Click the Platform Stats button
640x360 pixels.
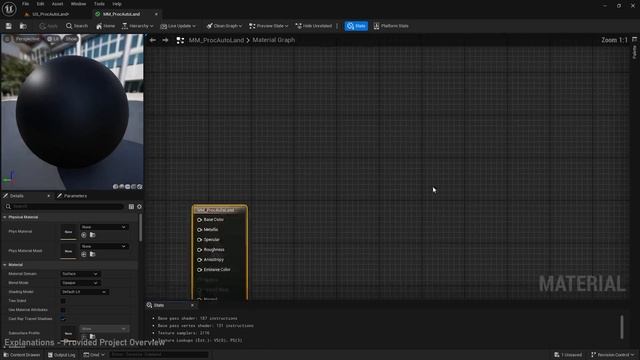pyautogui.click(x=391, y=26)
